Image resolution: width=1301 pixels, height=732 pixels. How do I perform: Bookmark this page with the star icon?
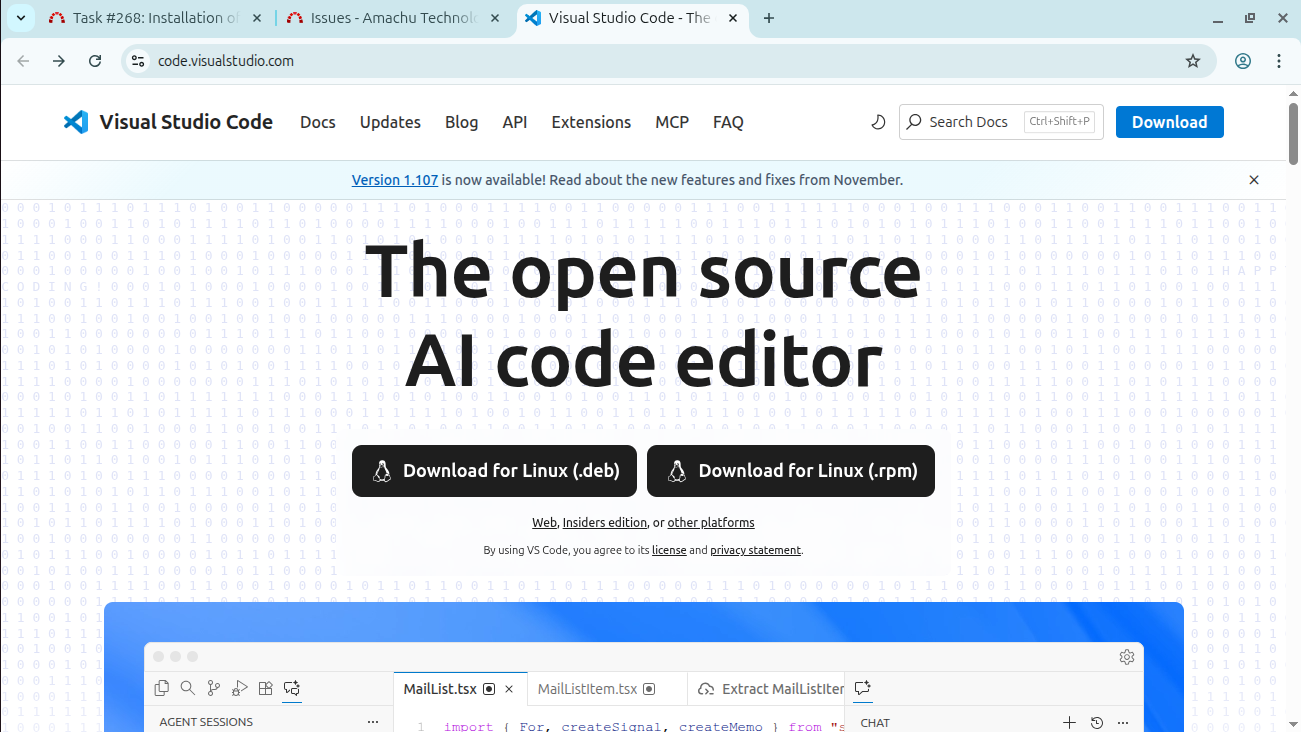coord(1192,61)
